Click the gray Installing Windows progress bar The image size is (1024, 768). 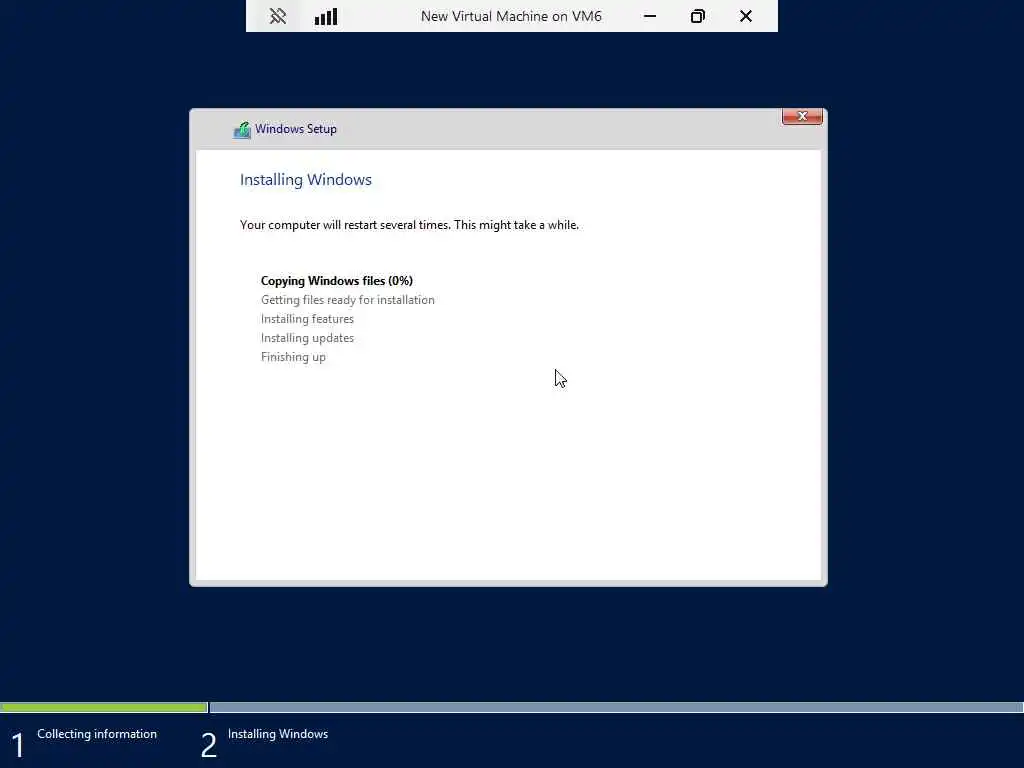coord(616,707)
